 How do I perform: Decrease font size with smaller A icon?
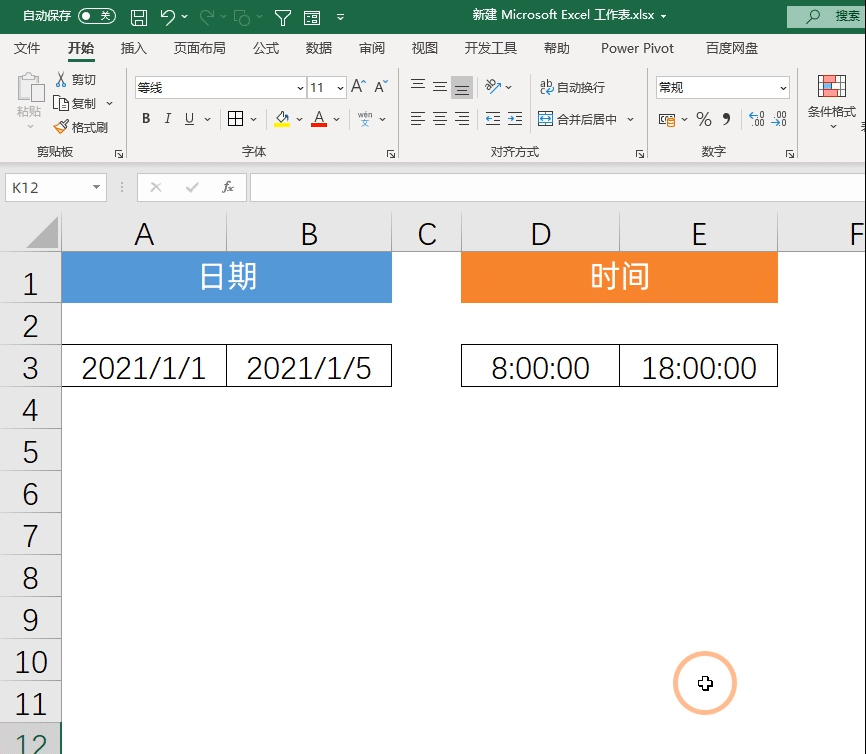381,86
